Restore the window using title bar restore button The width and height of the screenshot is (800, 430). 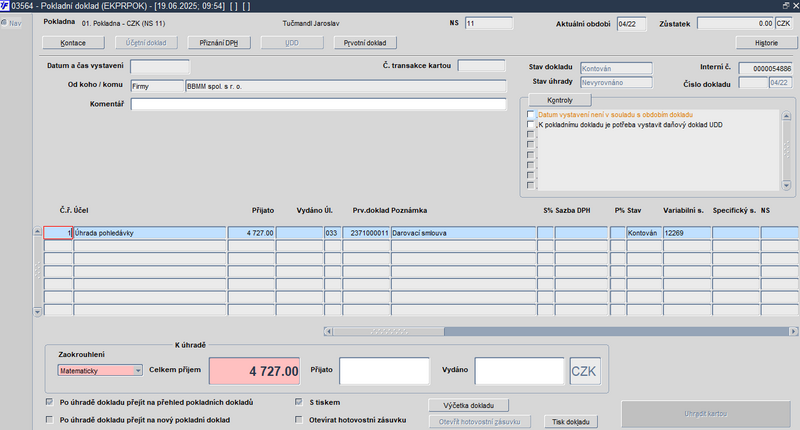click(786, 5)
